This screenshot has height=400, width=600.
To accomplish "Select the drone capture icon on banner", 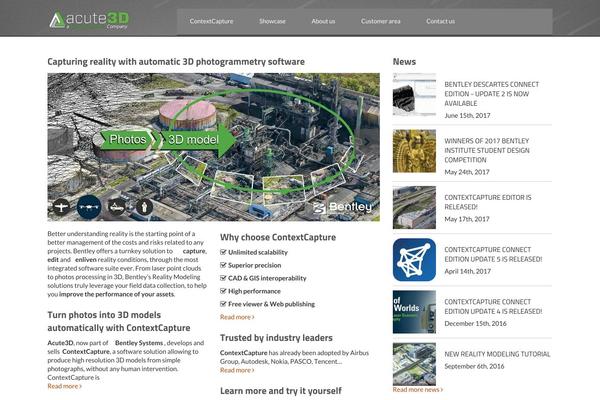I will pyautogui.click(x=89, y=207).
